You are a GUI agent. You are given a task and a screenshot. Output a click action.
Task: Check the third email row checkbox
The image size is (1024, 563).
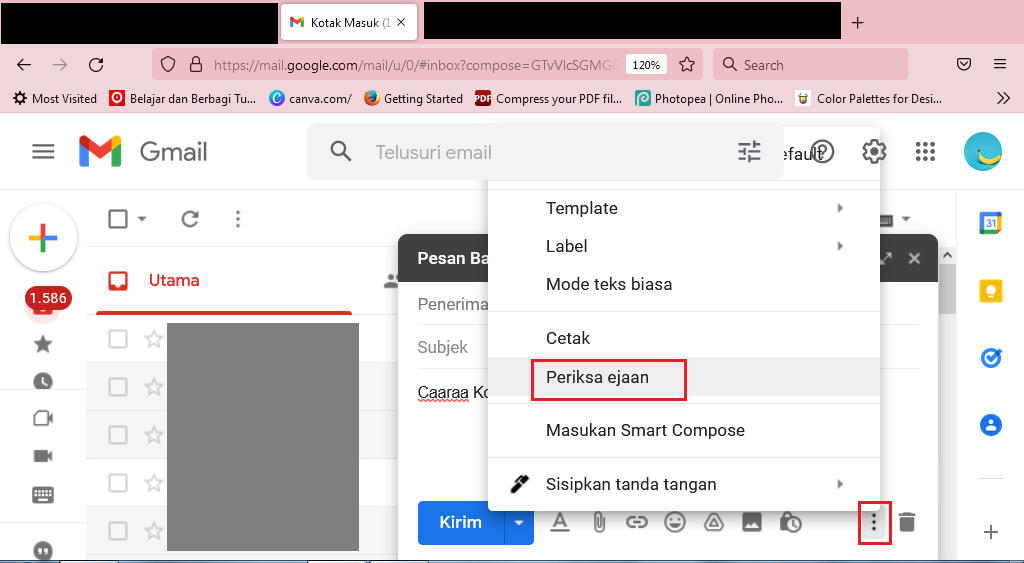click(x=118, y=435)
